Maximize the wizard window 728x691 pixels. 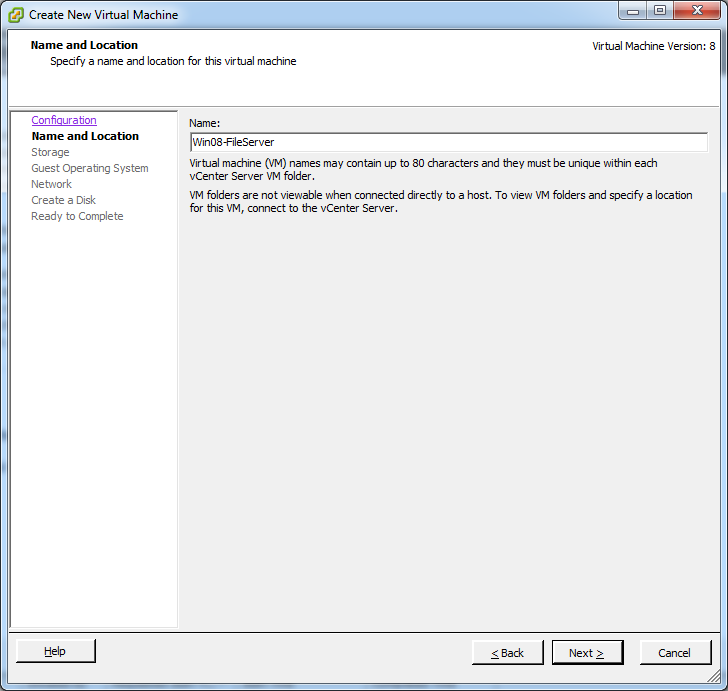(659, 11)
